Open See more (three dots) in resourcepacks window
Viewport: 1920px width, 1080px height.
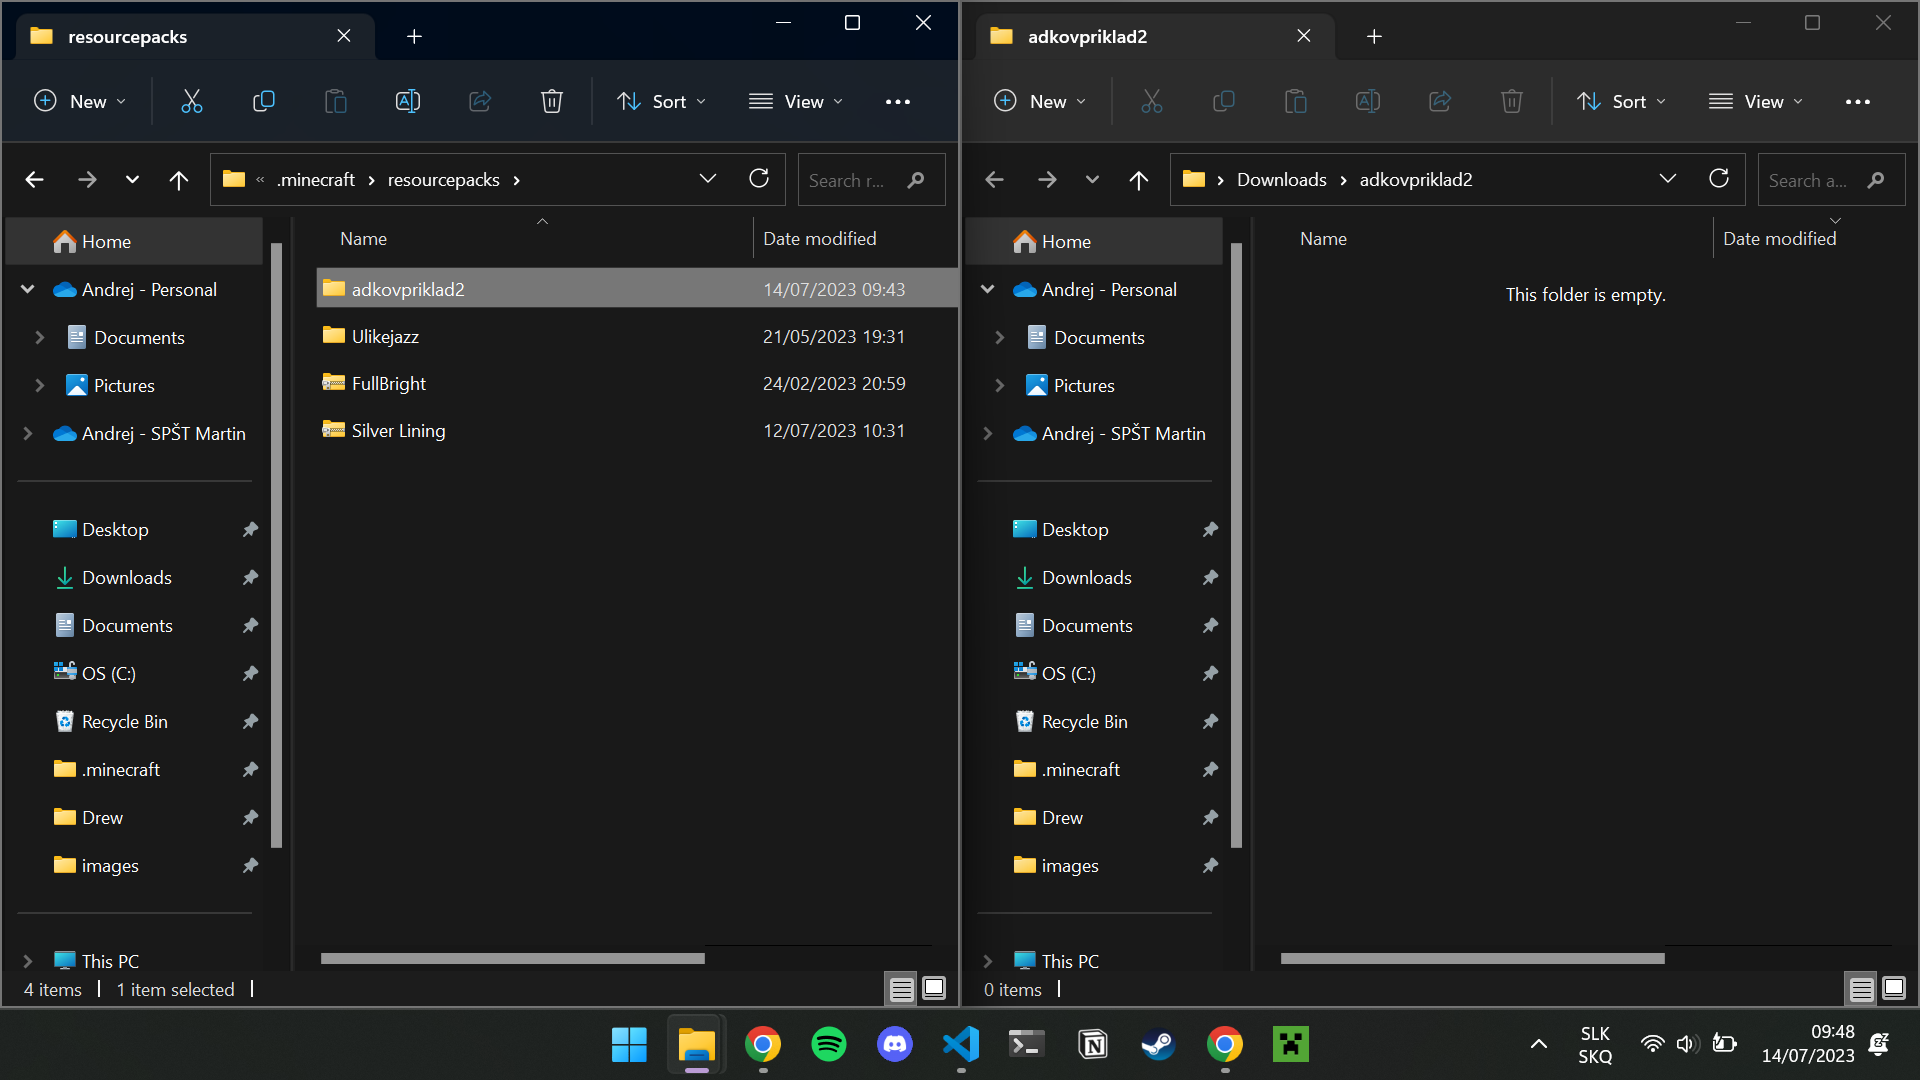[897, 101]
